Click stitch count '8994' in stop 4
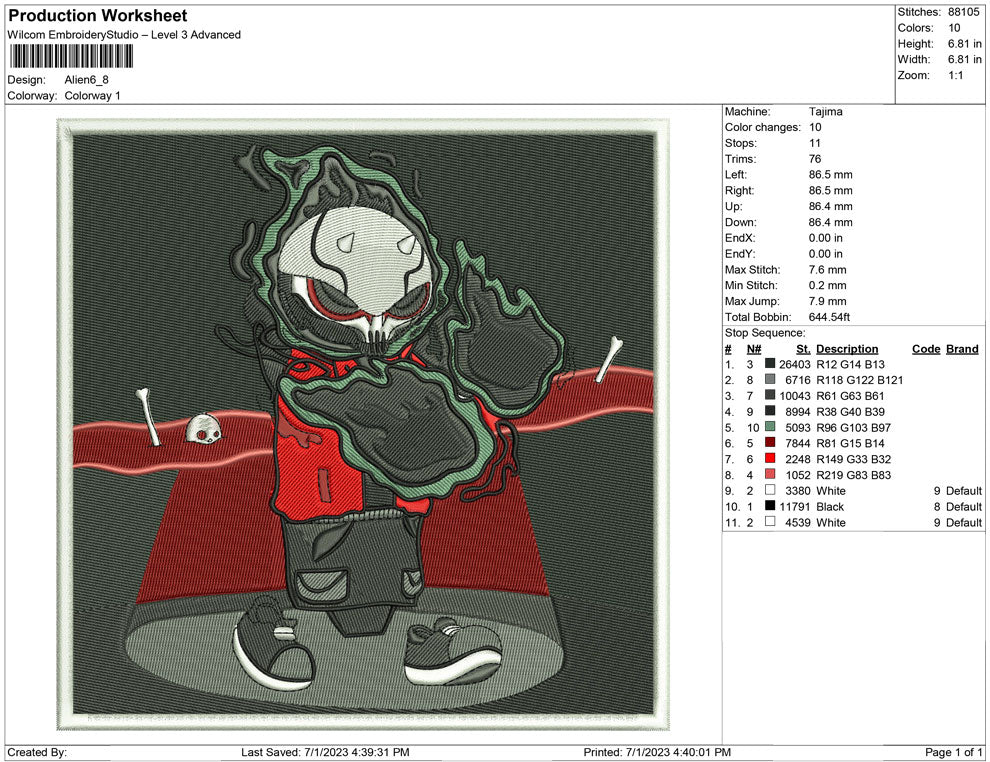The height and width of the screenshot is (762, 990). pyautogui.click(x=797, y=412)
